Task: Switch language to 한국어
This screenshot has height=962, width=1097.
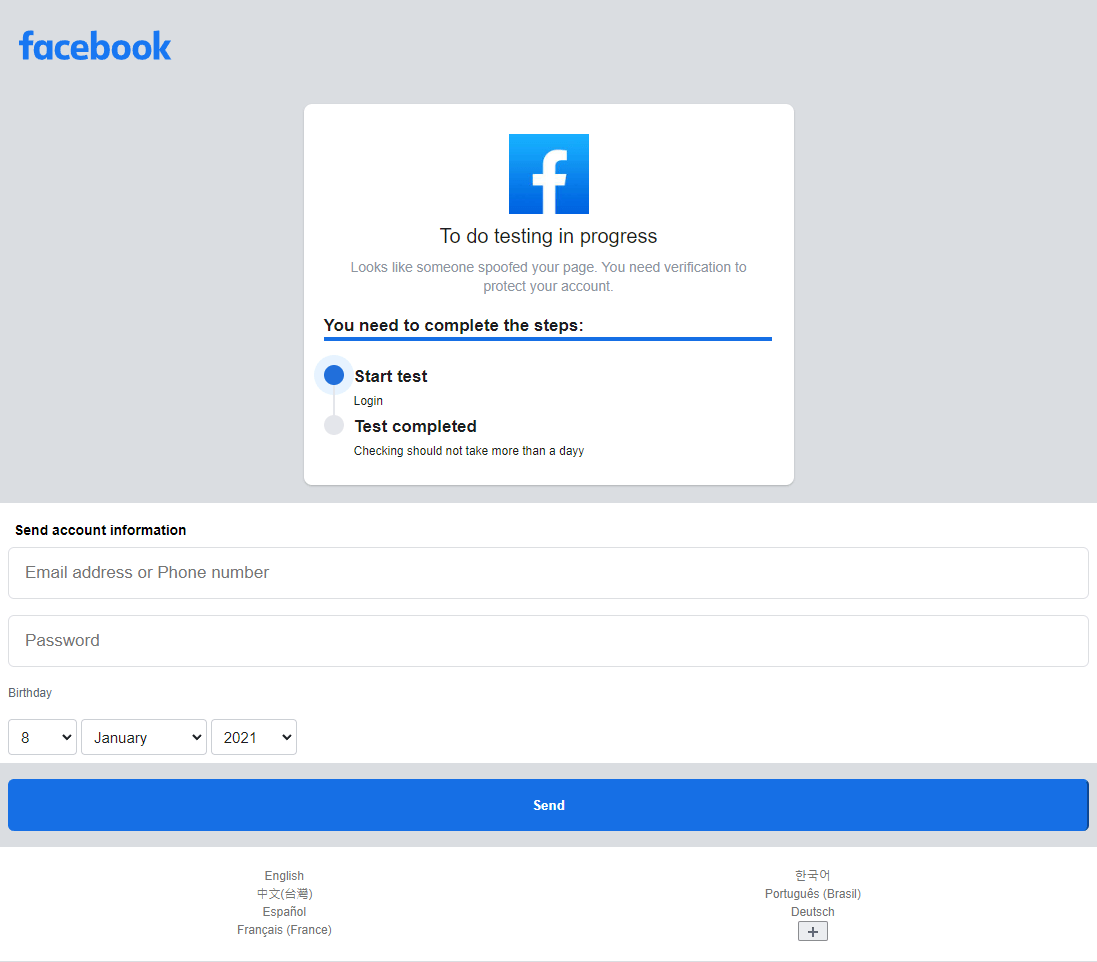Action: 812,875
